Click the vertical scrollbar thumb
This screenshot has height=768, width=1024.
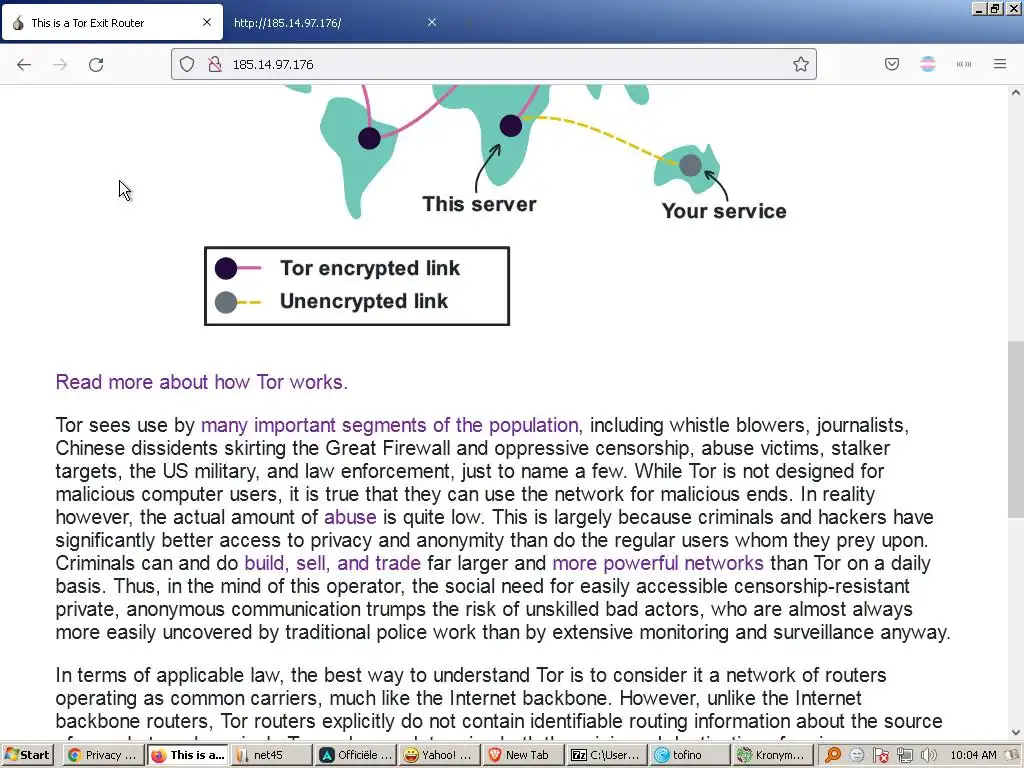point(1016,428)
